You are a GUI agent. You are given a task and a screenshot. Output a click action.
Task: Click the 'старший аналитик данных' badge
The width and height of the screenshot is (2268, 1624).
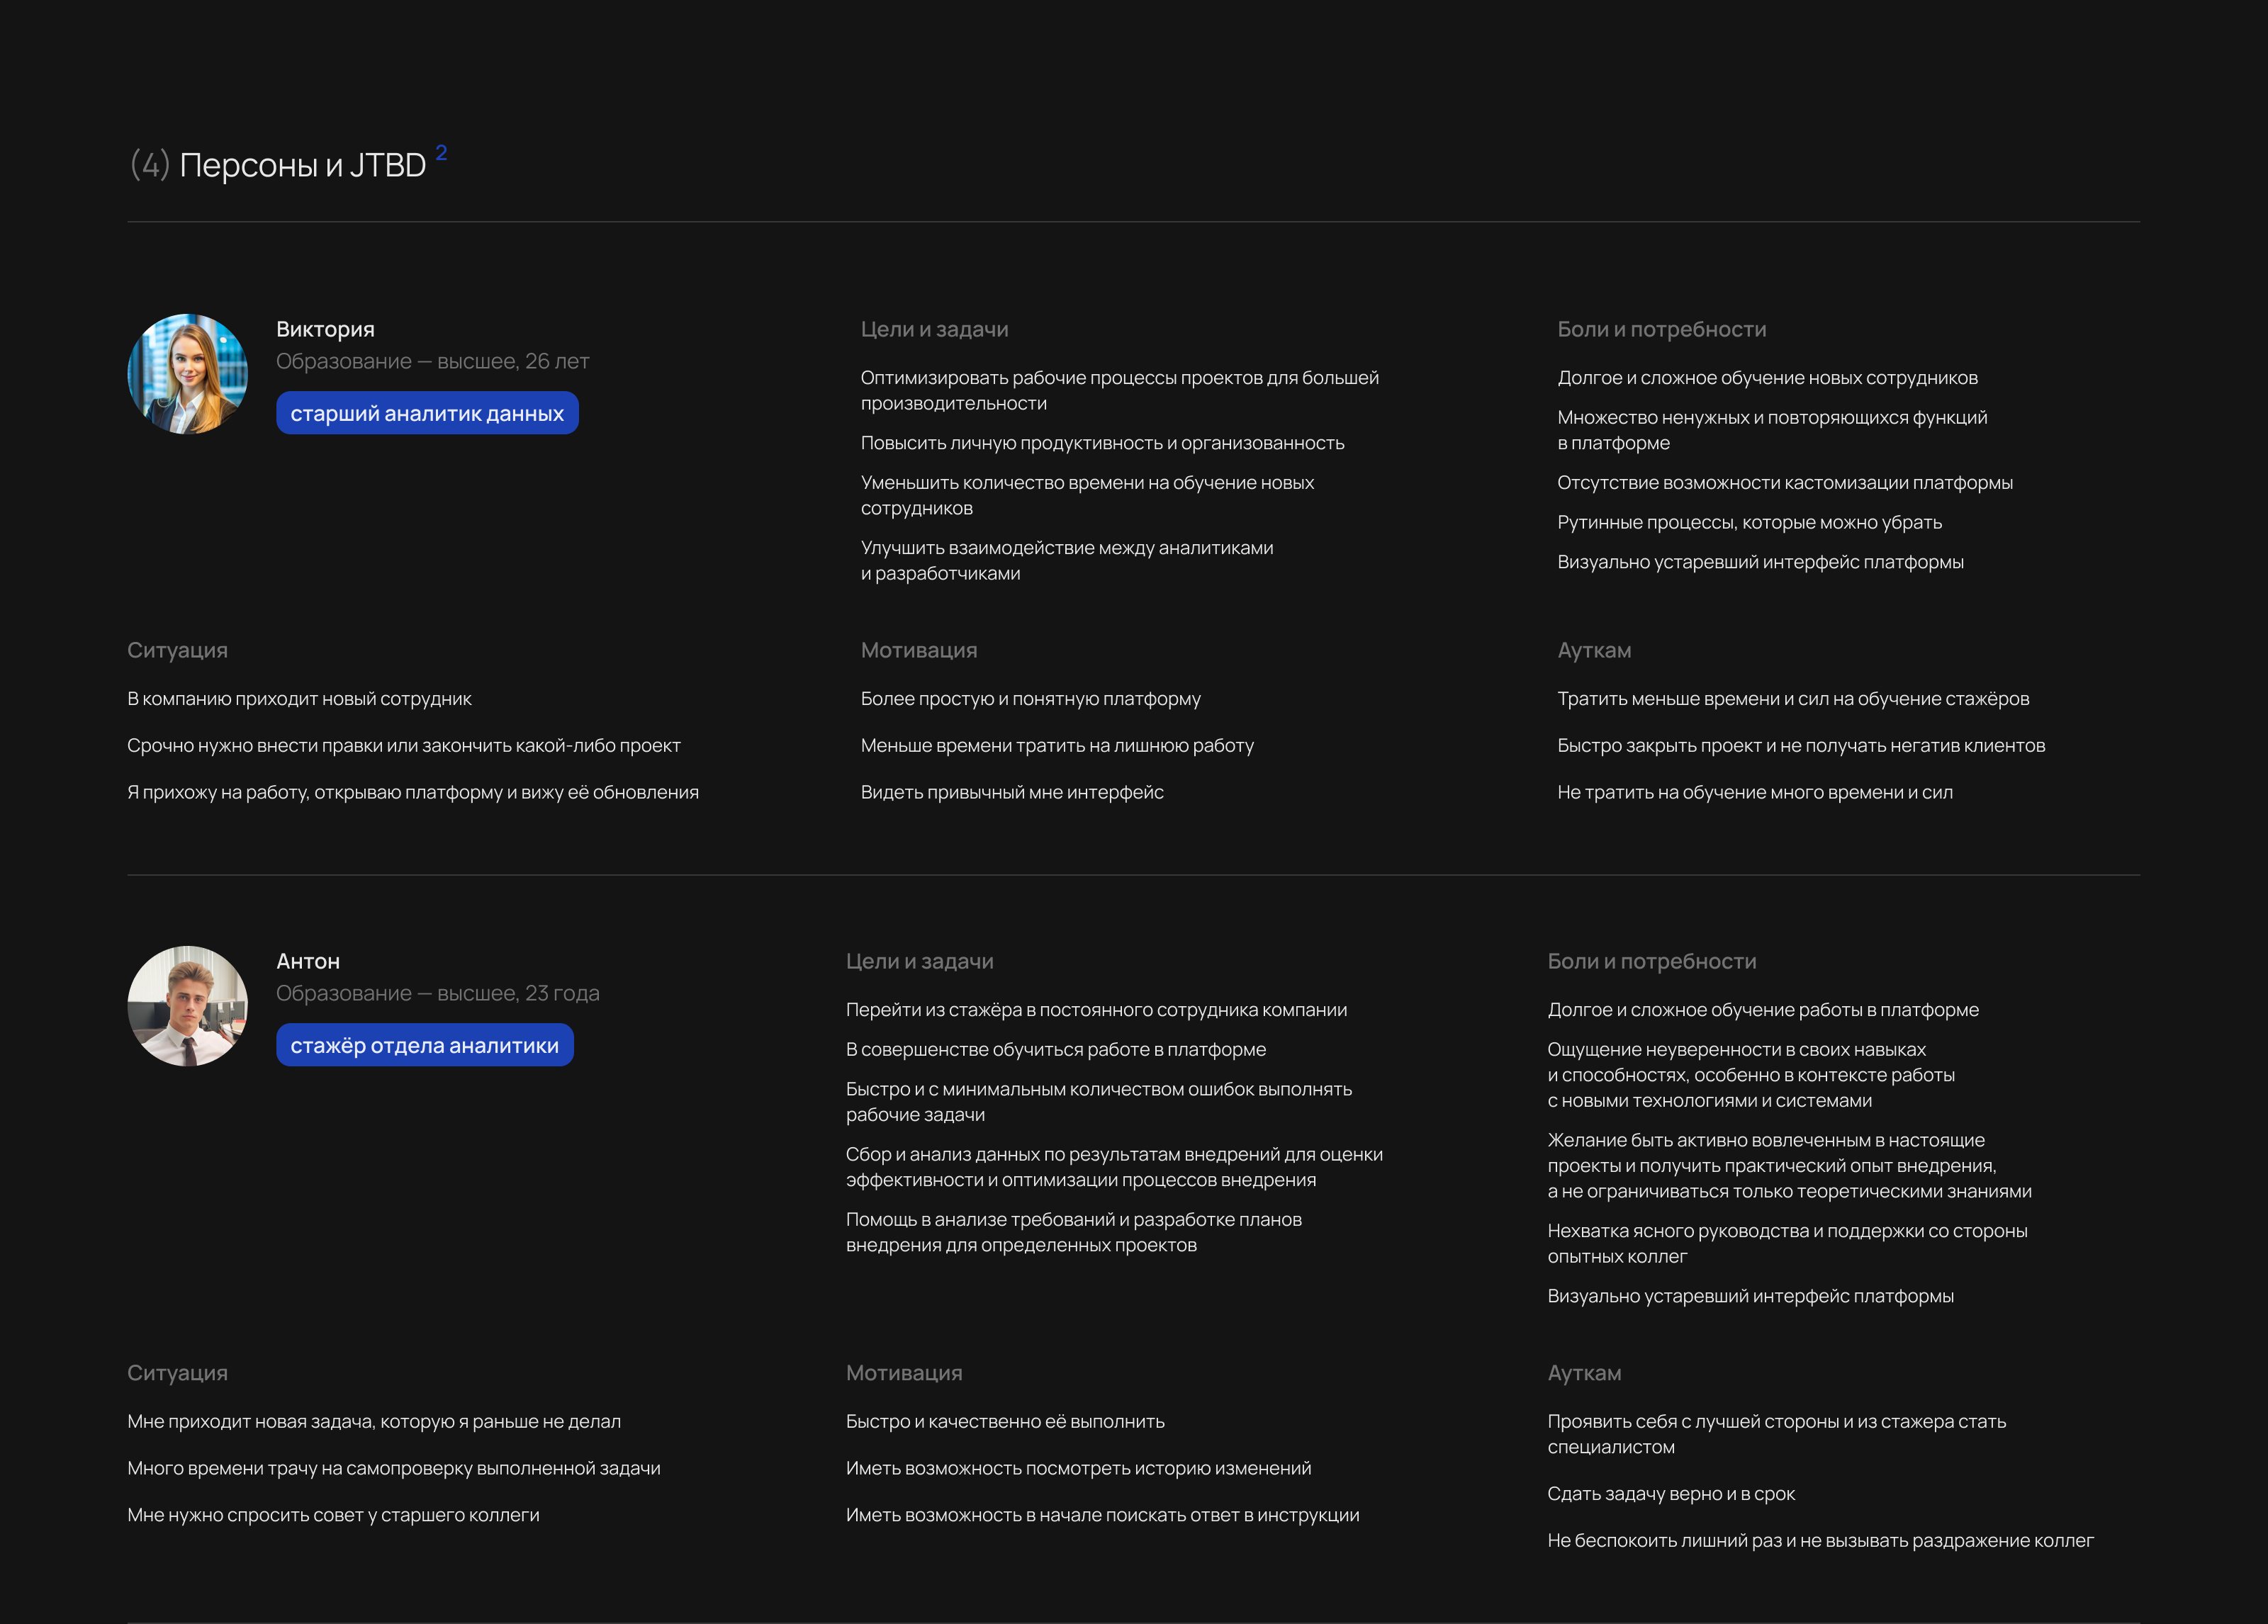427,413
